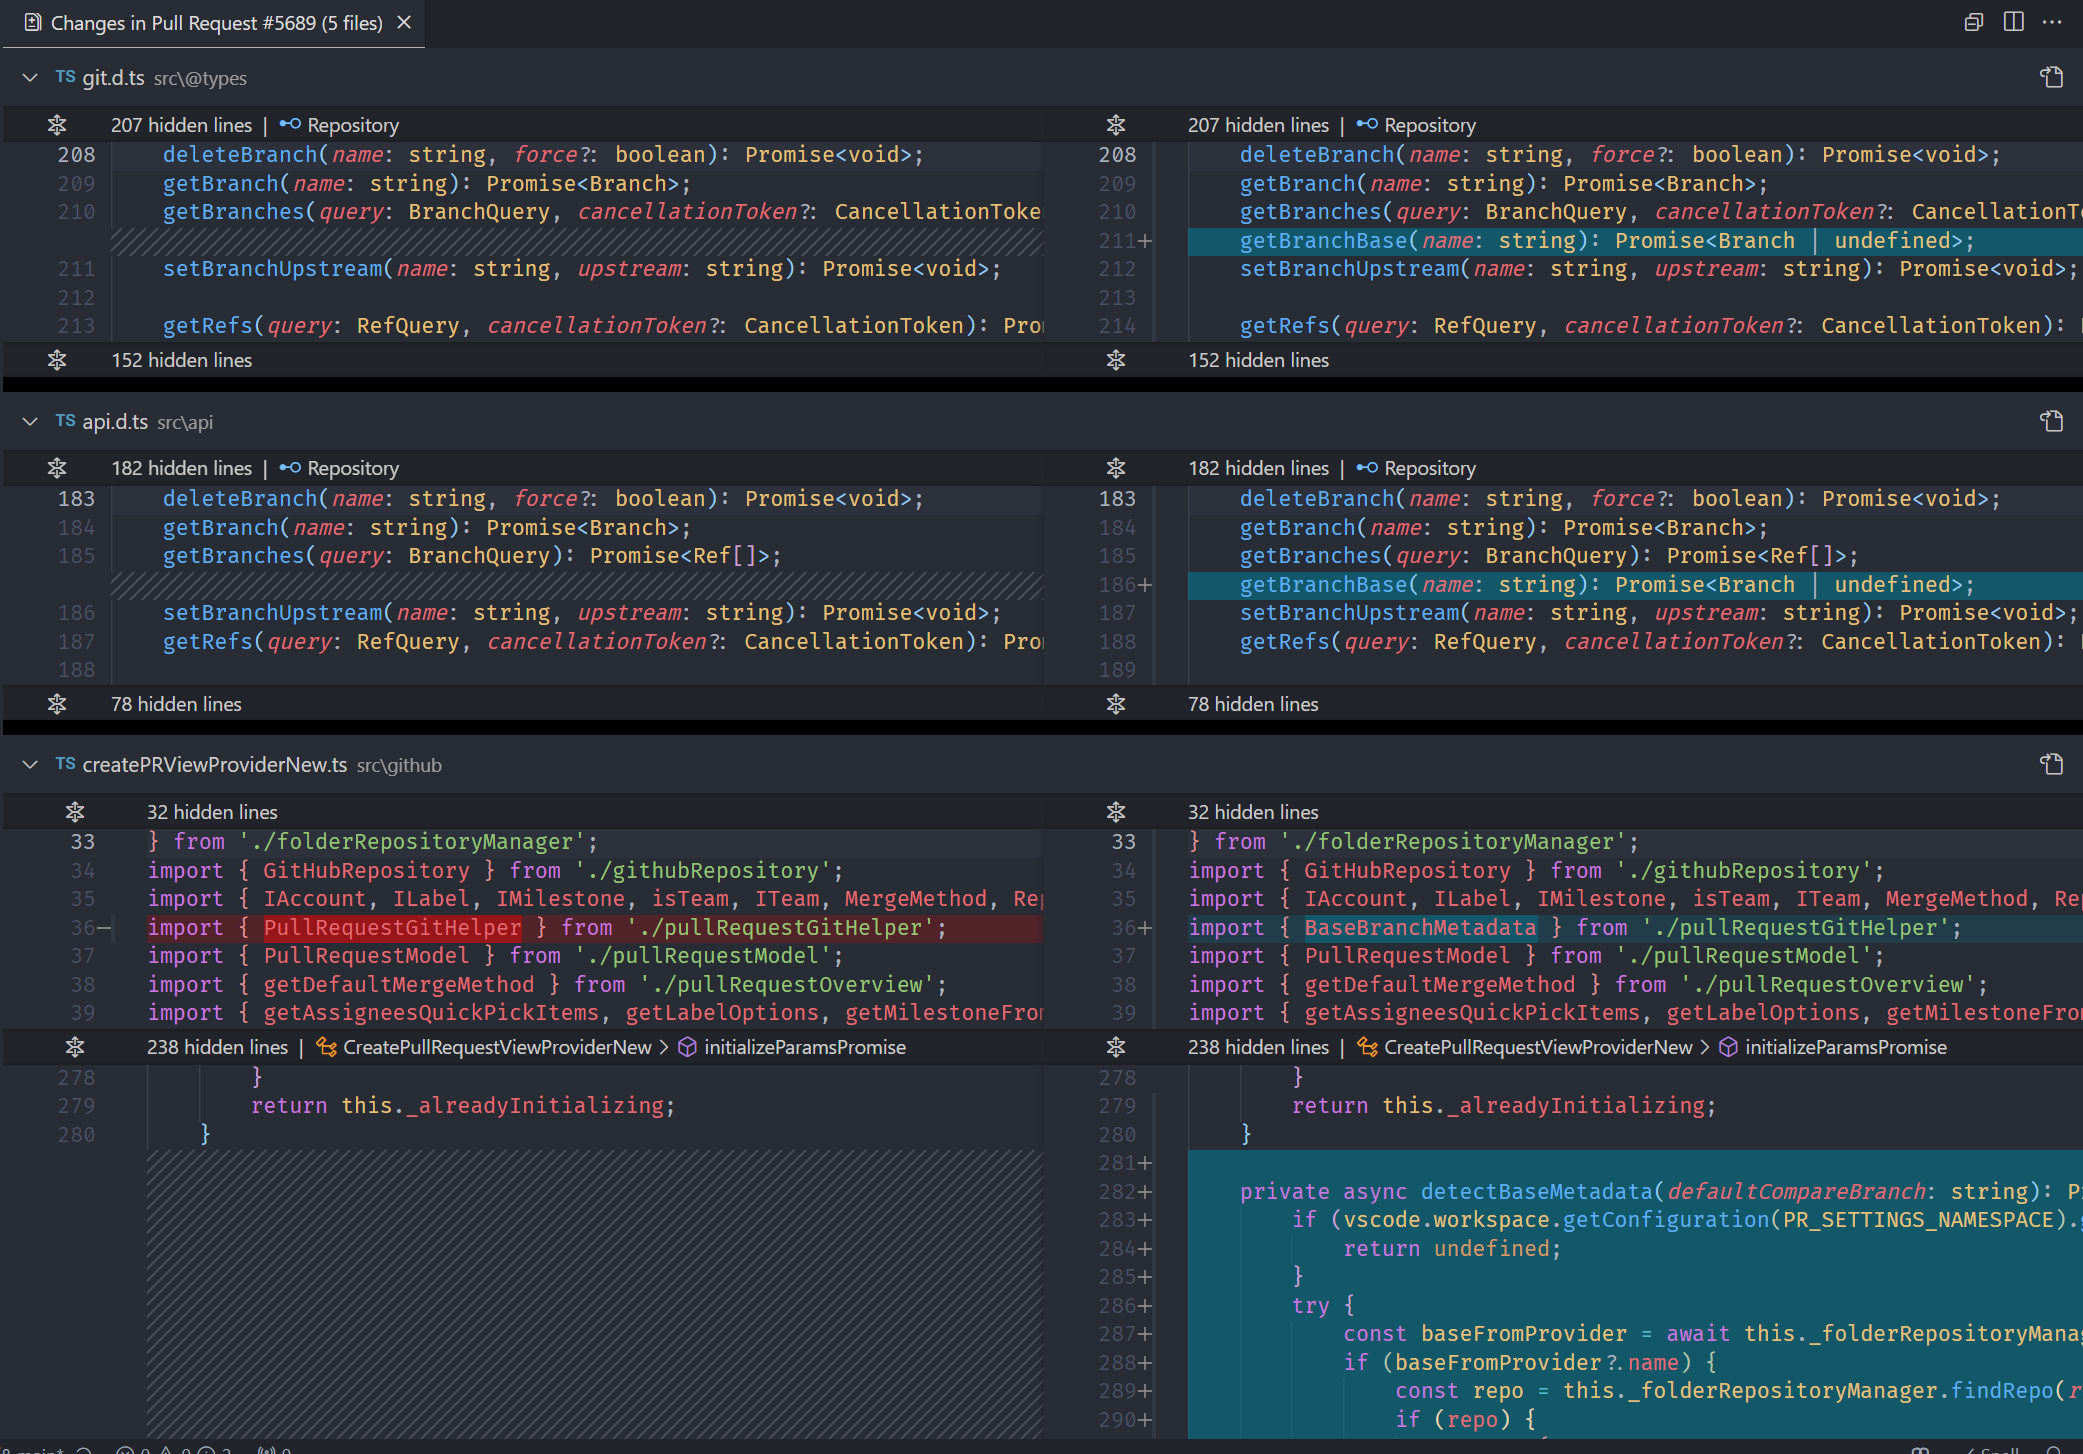The height and width of the screenshot is (1454, 2083).
Task: Click the git.d.ts file name header
Action: pyautogui.click(x=113, y=78)
